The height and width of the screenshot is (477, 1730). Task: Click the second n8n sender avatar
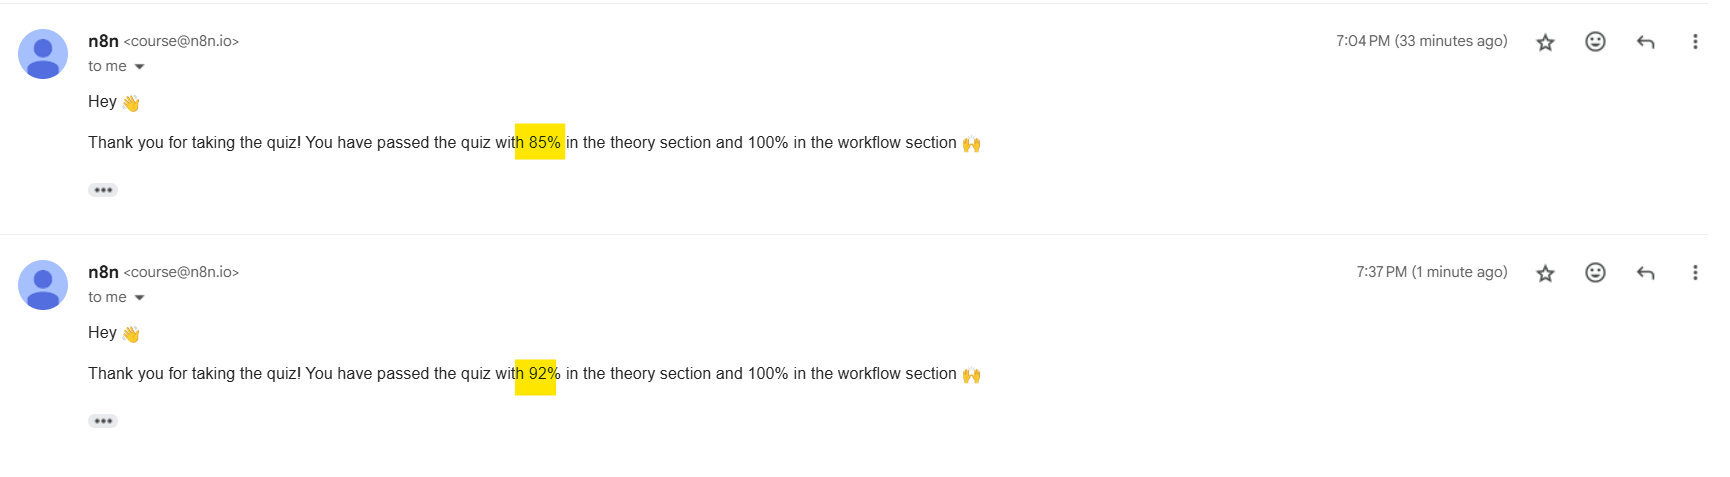point(43,285)
